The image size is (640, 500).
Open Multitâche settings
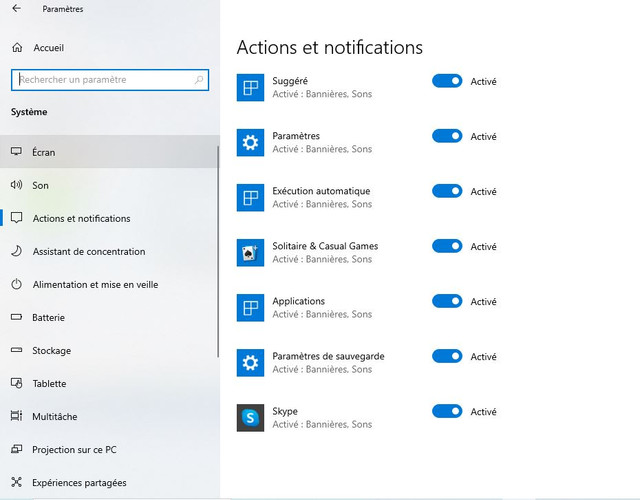(x=109, y=416)
